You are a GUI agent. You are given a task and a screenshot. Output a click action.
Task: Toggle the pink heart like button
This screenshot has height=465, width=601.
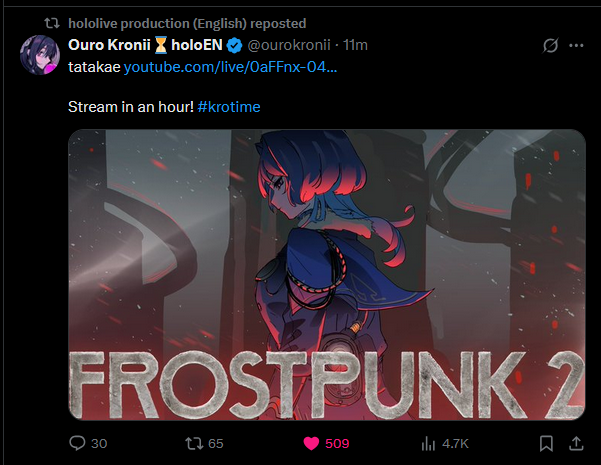coord(310,443)
